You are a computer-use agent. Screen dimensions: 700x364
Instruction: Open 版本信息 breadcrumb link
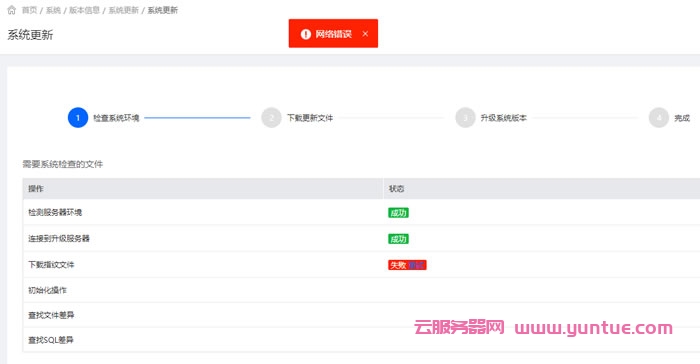tap(84, 10)
